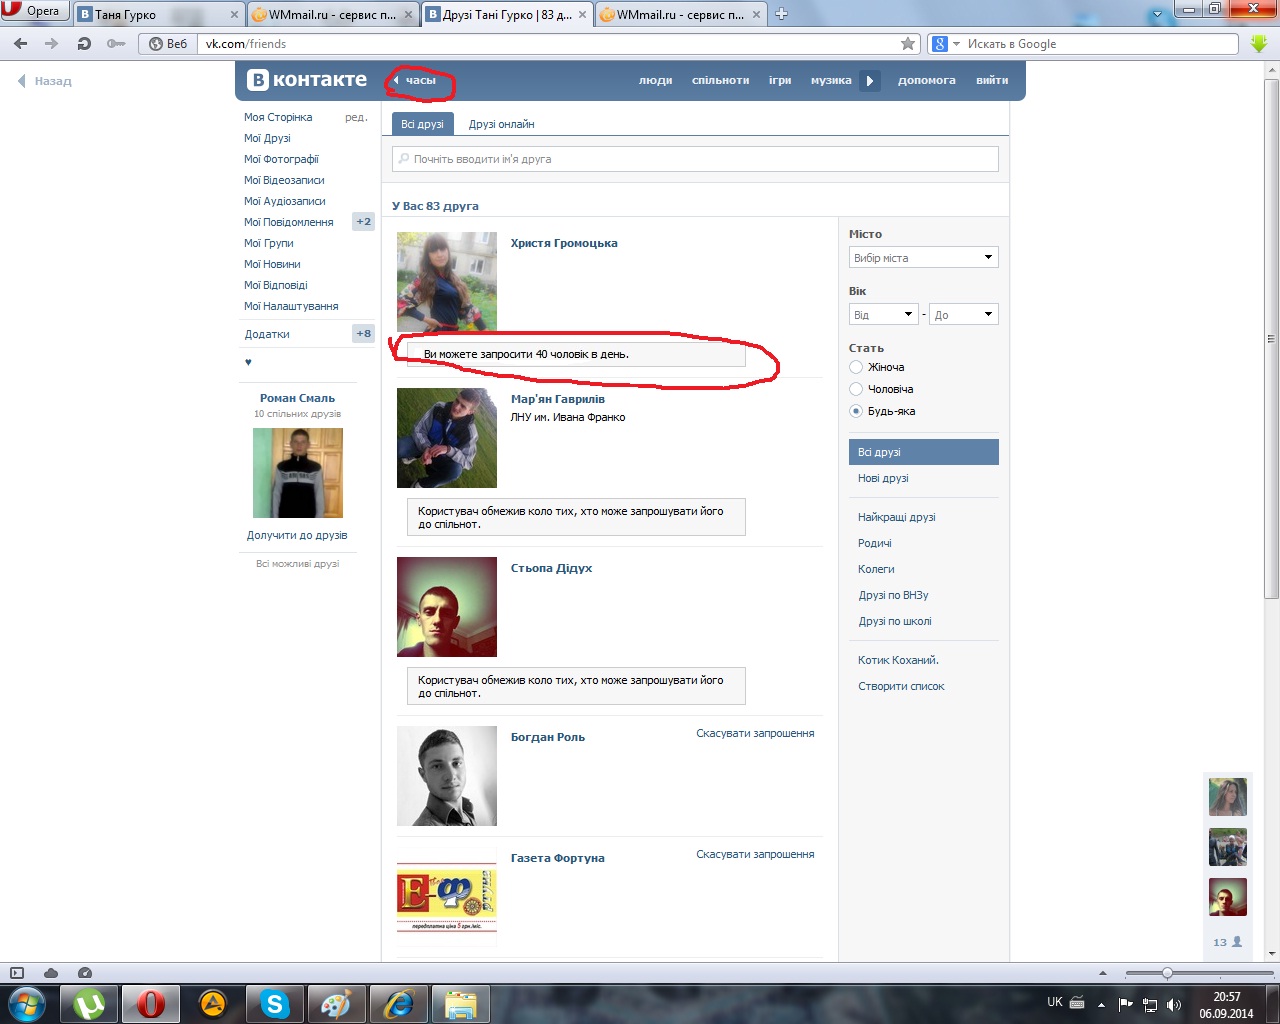1280x1024 pixels.
Task: Close the Таня Гурко browser tab
Action: (235, 14)
